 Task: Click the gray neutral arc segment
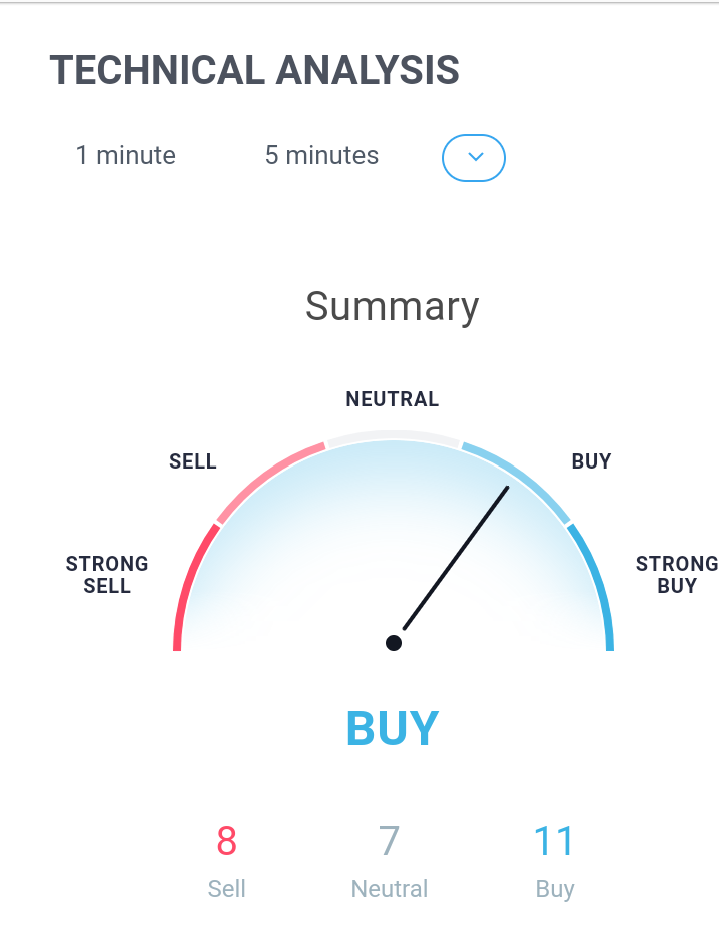[393, 436]
